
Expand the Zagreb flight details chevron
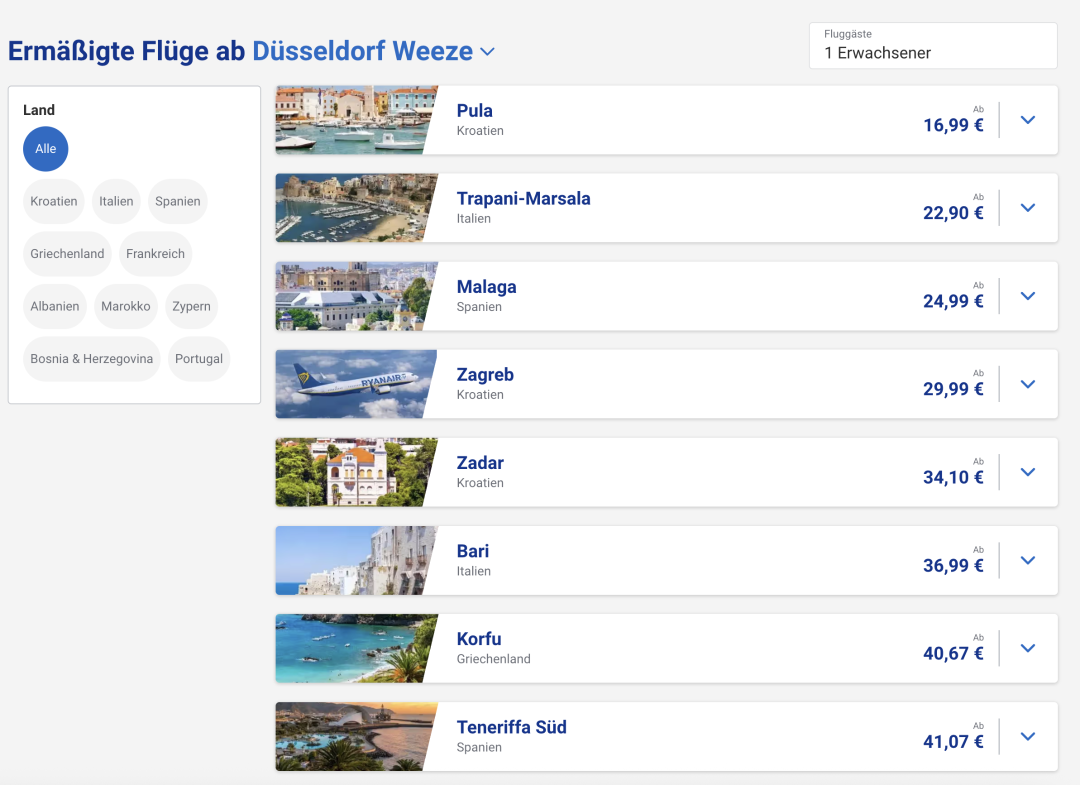tap(1028, 384)
